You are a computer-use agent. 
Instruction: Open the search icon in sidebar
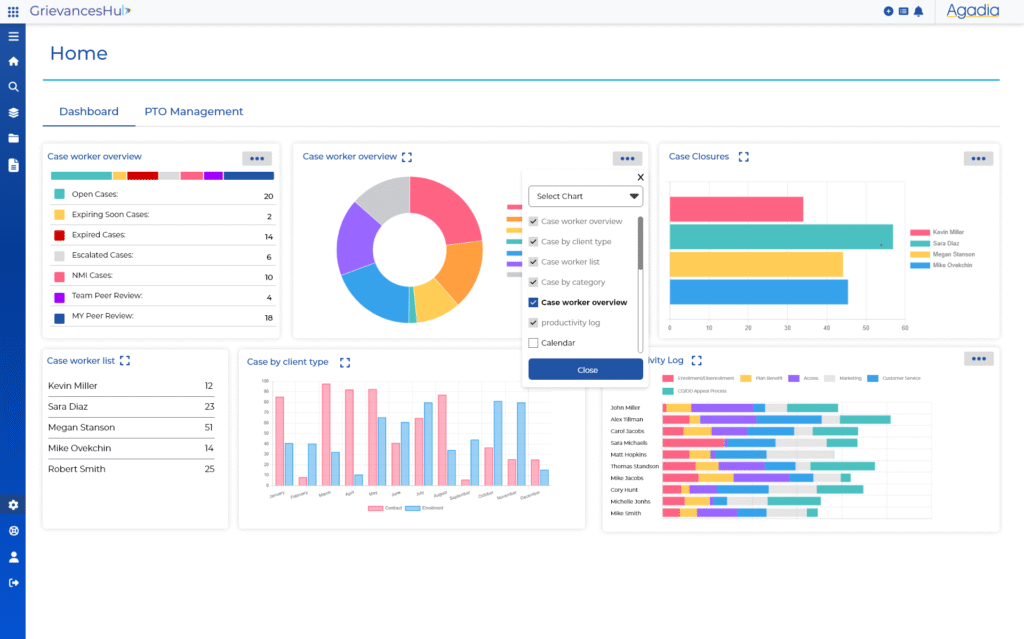click(x=13, y=87)
